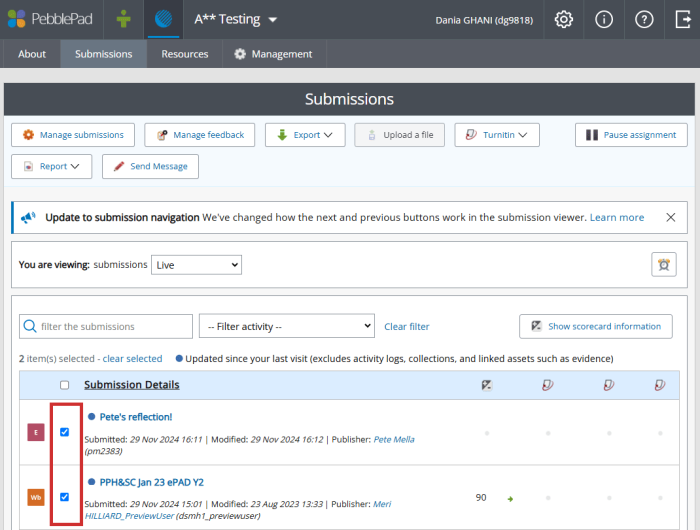
Task: Click the scorecard column header icon
Action: coord(487,385)
